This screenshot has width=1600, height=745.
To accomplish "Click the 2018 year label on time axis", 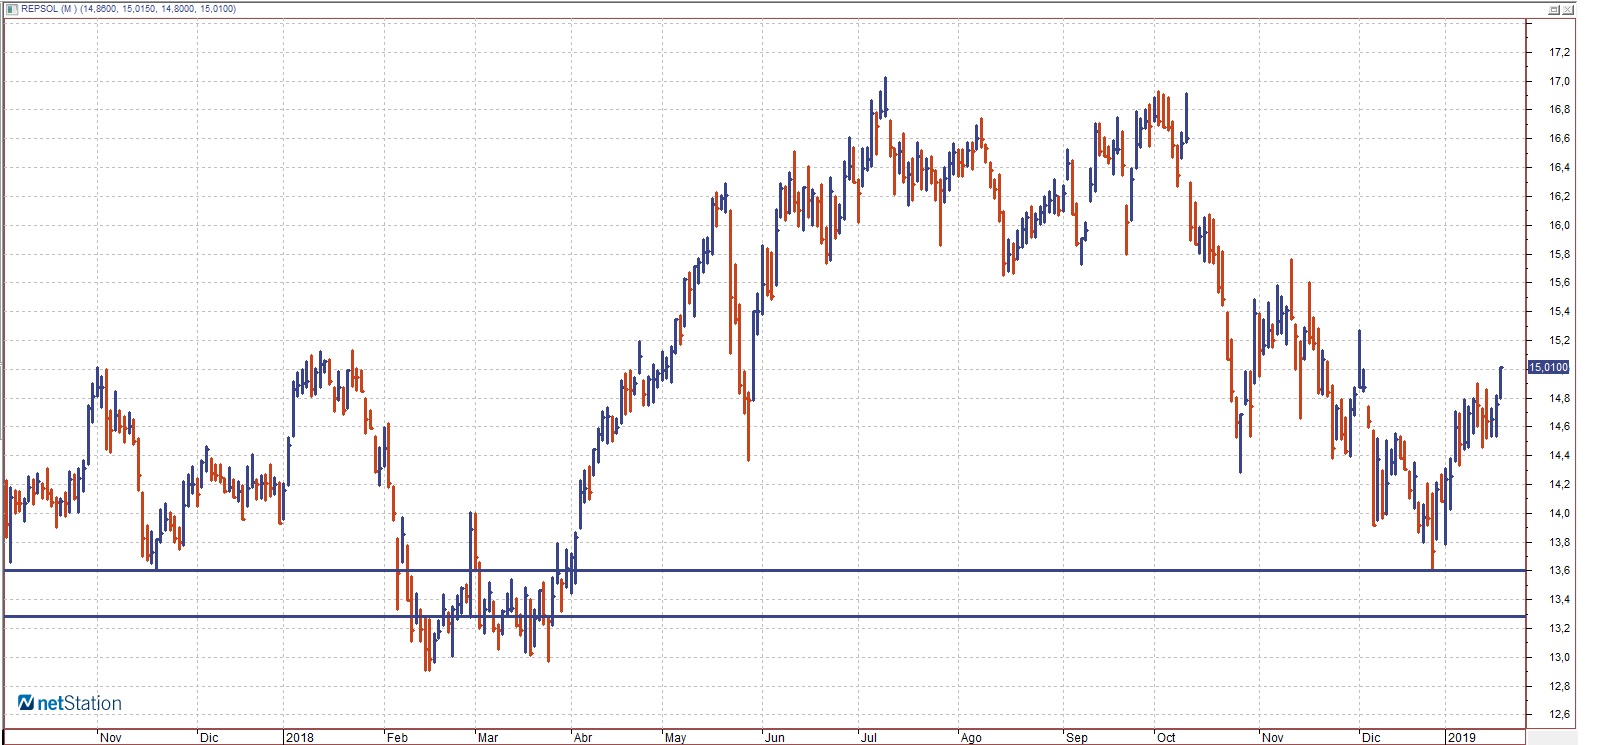I will coord(300,738).
